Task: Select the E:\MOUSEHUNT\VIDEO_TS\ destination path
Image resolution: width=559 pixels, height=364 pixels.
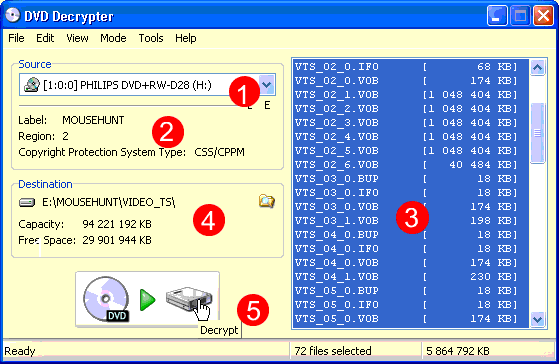Action: pos(109,202)
